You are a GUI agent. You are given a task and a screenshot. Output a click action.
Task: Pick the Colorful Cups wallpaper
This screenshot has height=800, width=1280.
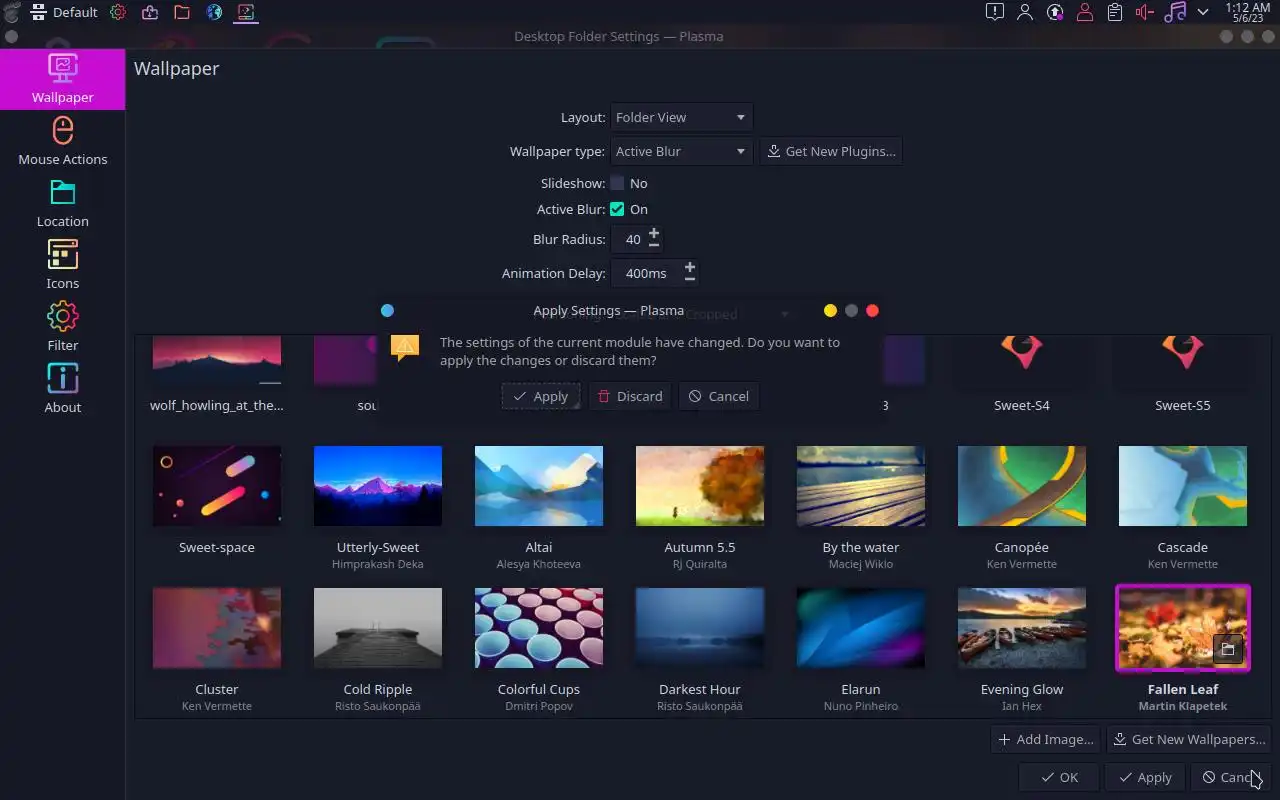click(539, 628)
